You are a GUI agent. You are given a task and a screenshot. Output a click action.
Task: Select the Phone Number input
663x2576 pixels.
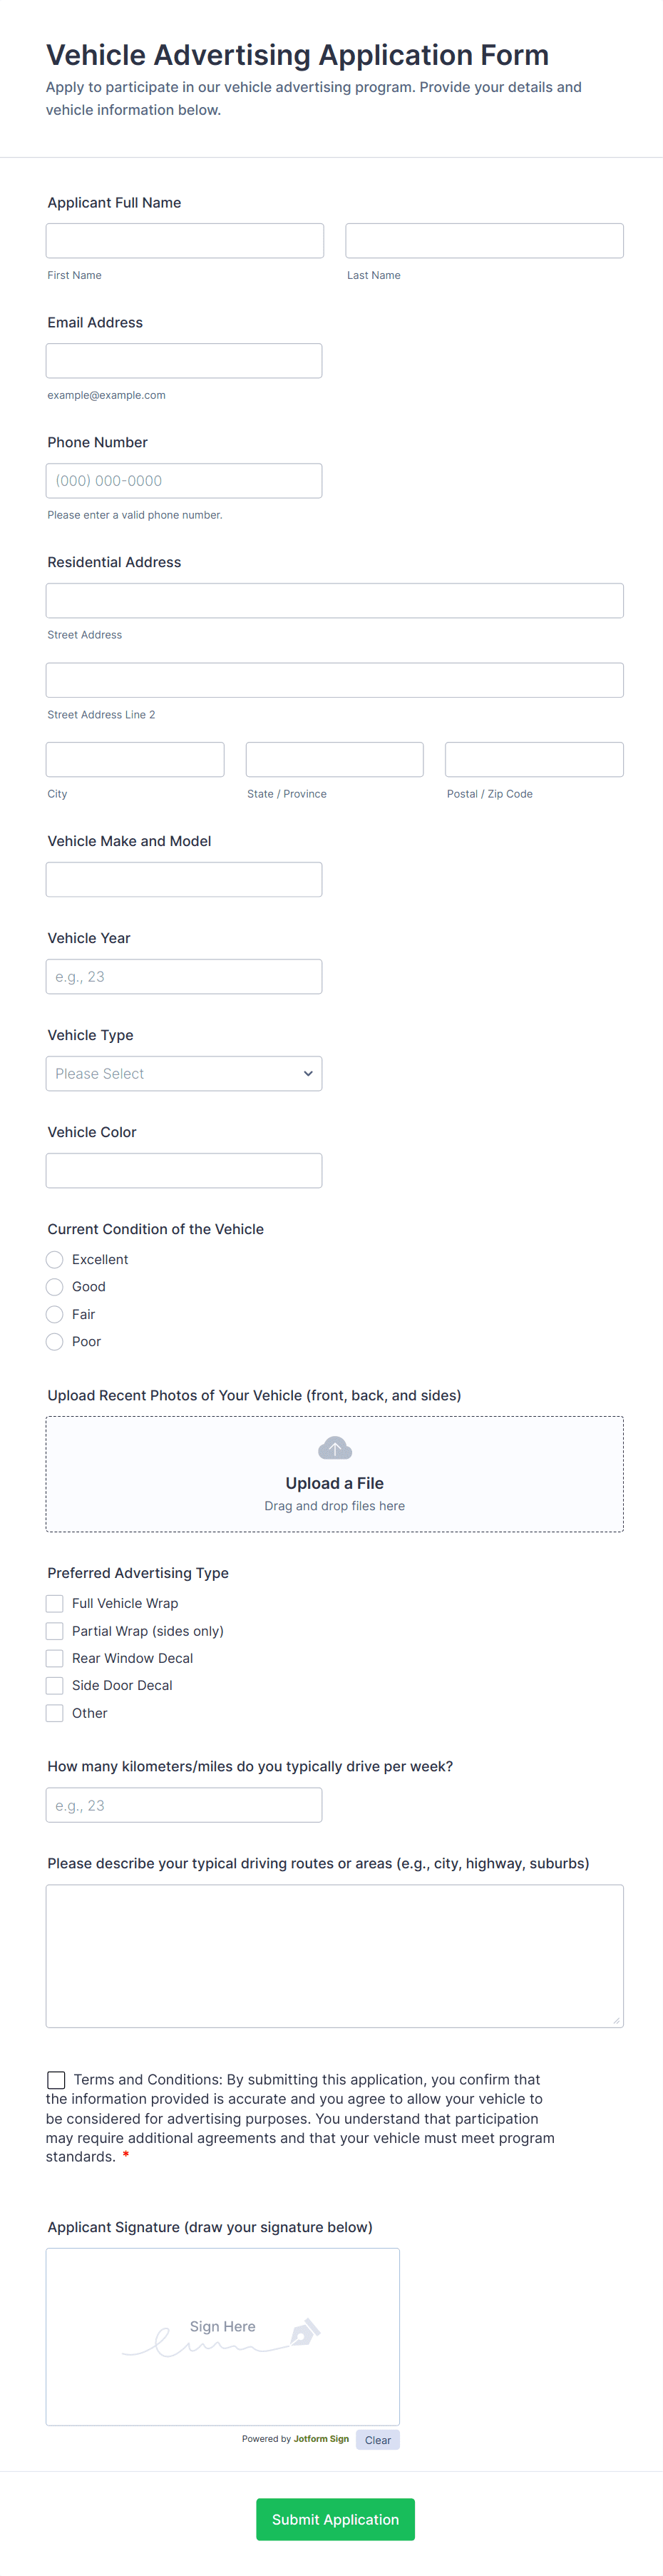click(x=184, y=481)
